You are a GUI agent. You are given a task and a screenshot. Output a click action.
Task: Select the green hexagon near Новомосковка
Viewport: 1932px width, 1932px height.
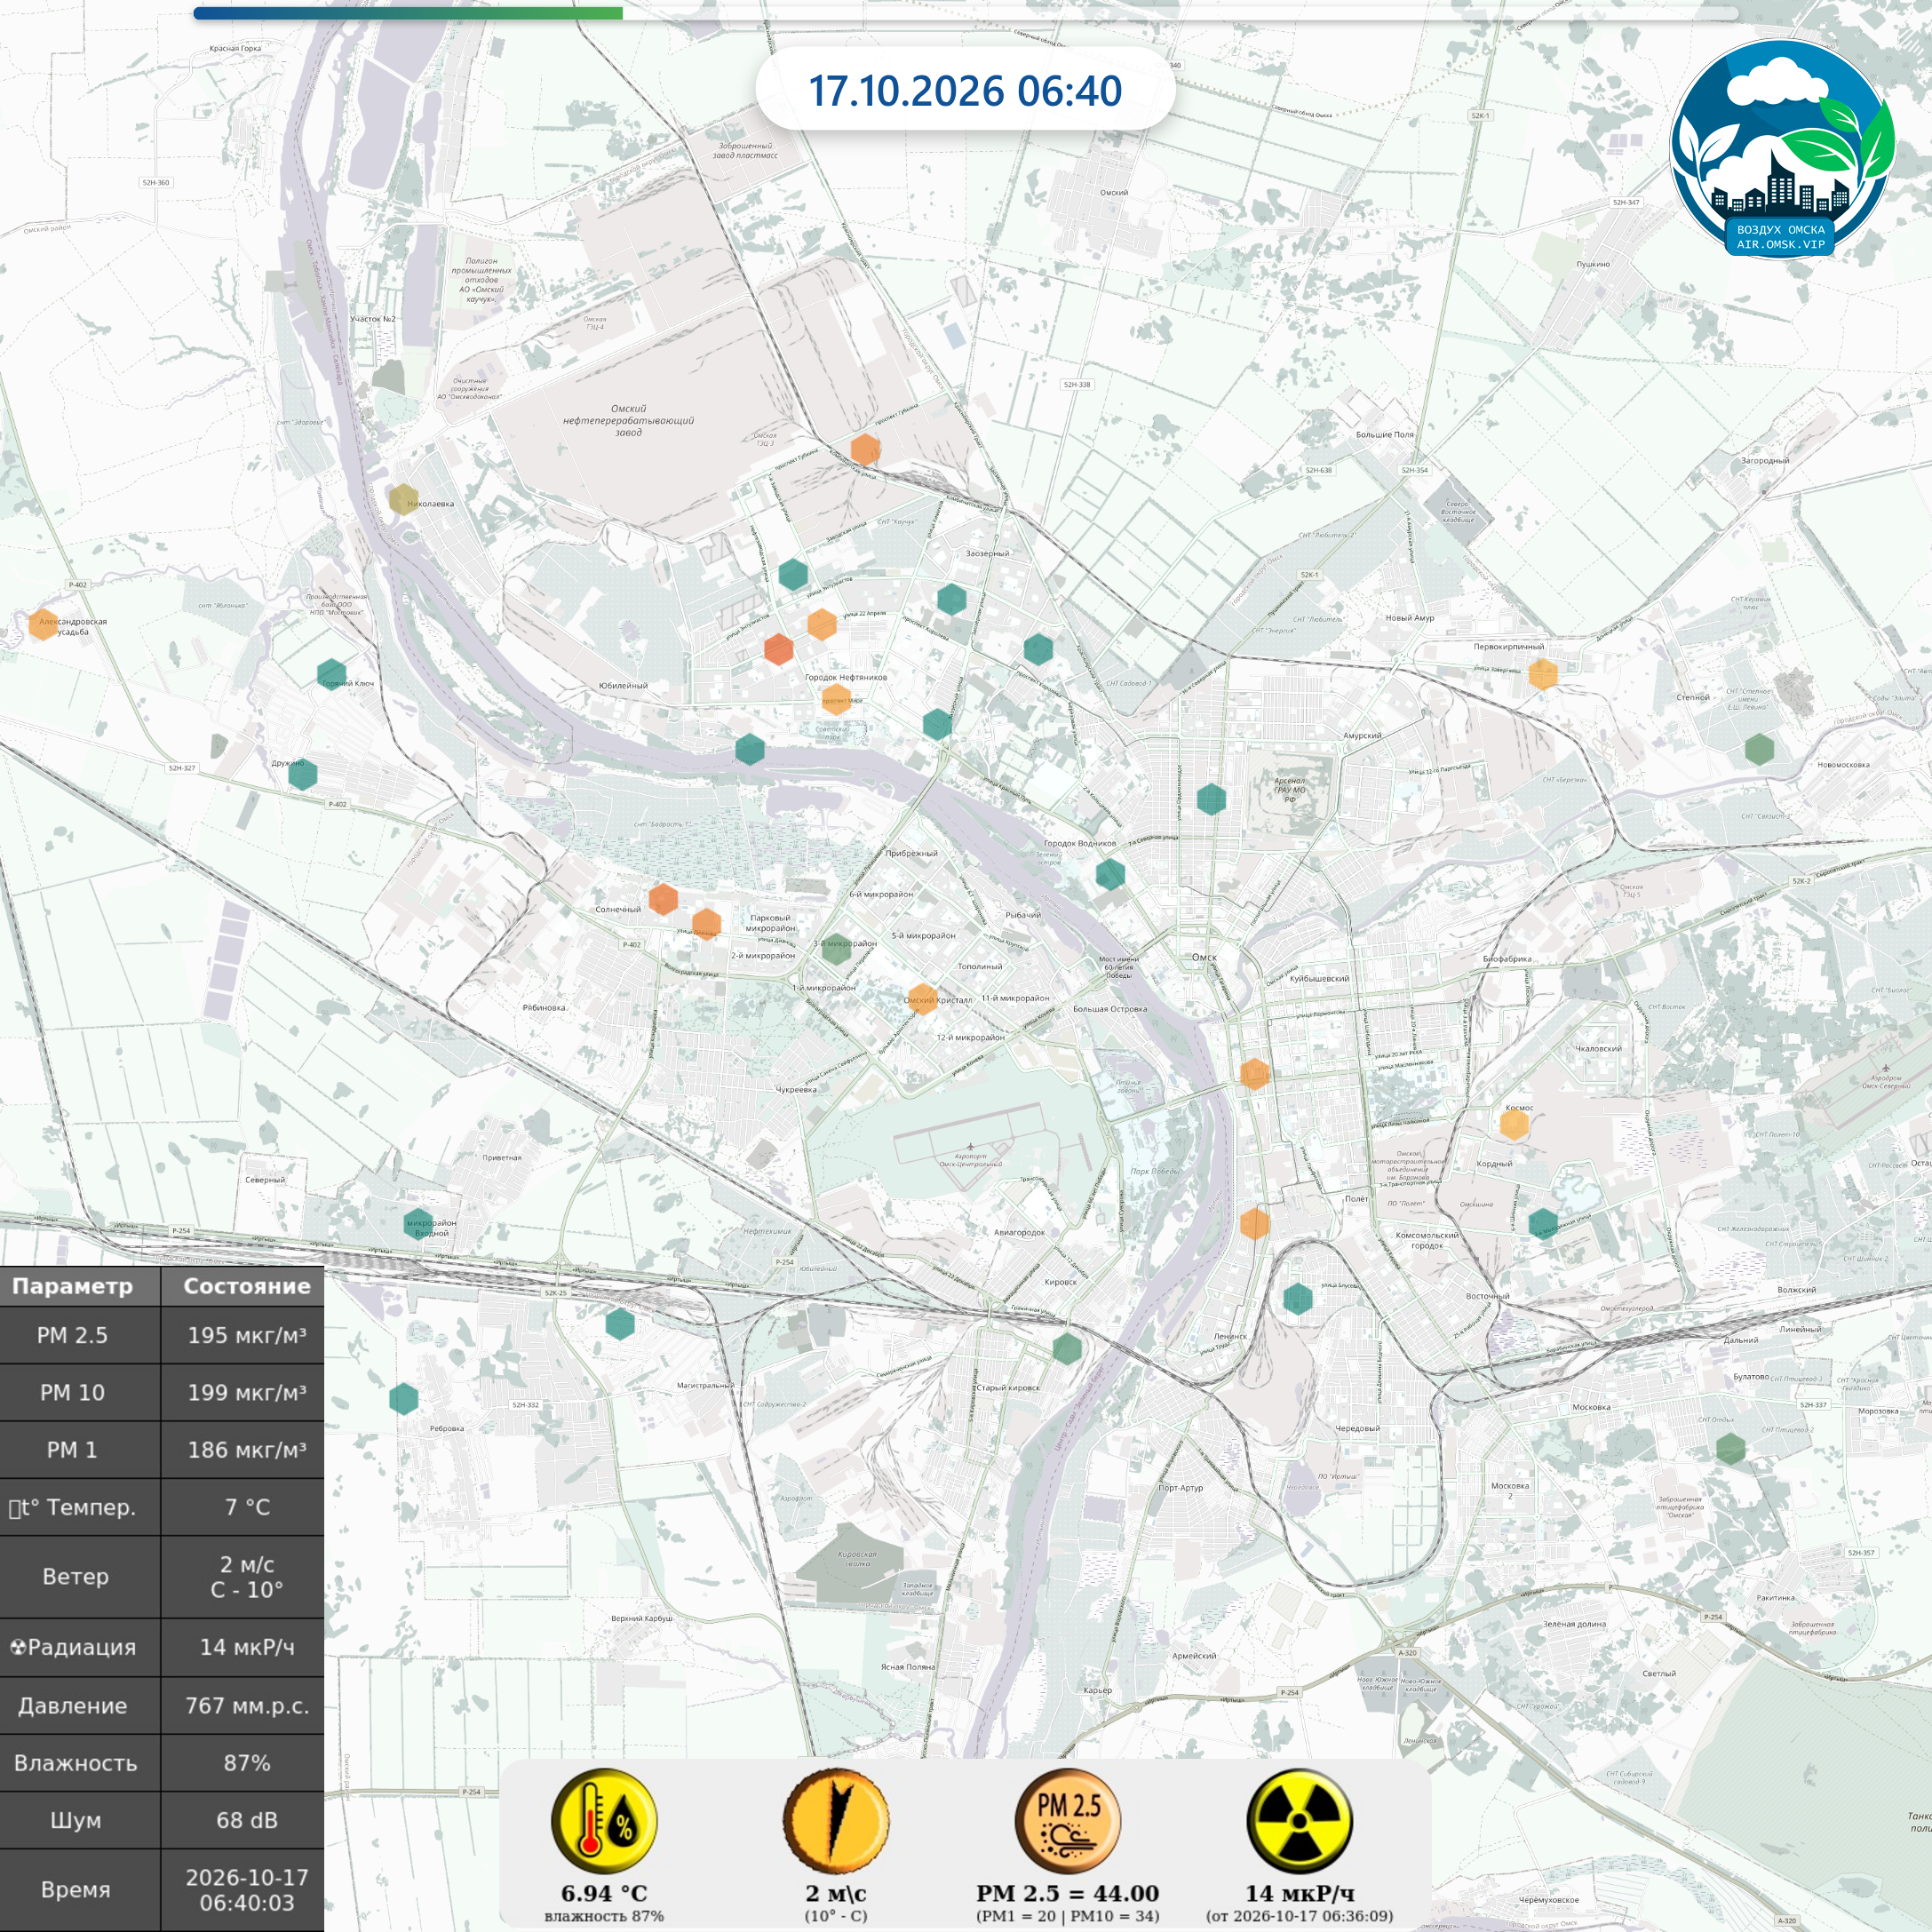click(x=1759, y=748)
